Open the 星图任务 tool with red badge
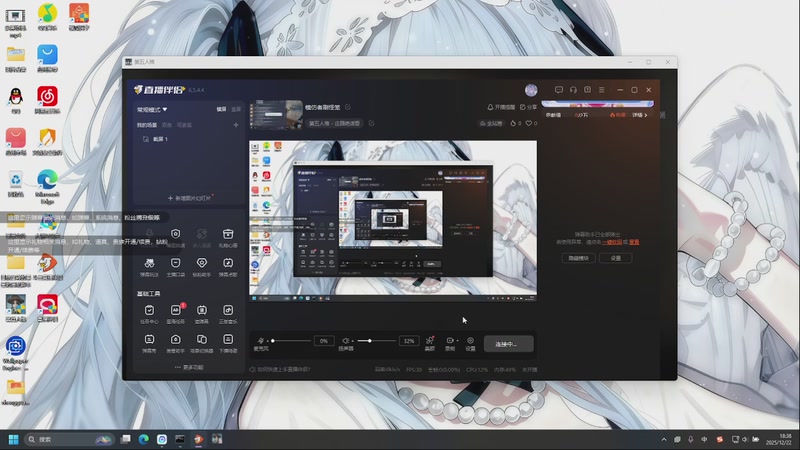This screenshot has width=800, height=450. tap(176, 314)
